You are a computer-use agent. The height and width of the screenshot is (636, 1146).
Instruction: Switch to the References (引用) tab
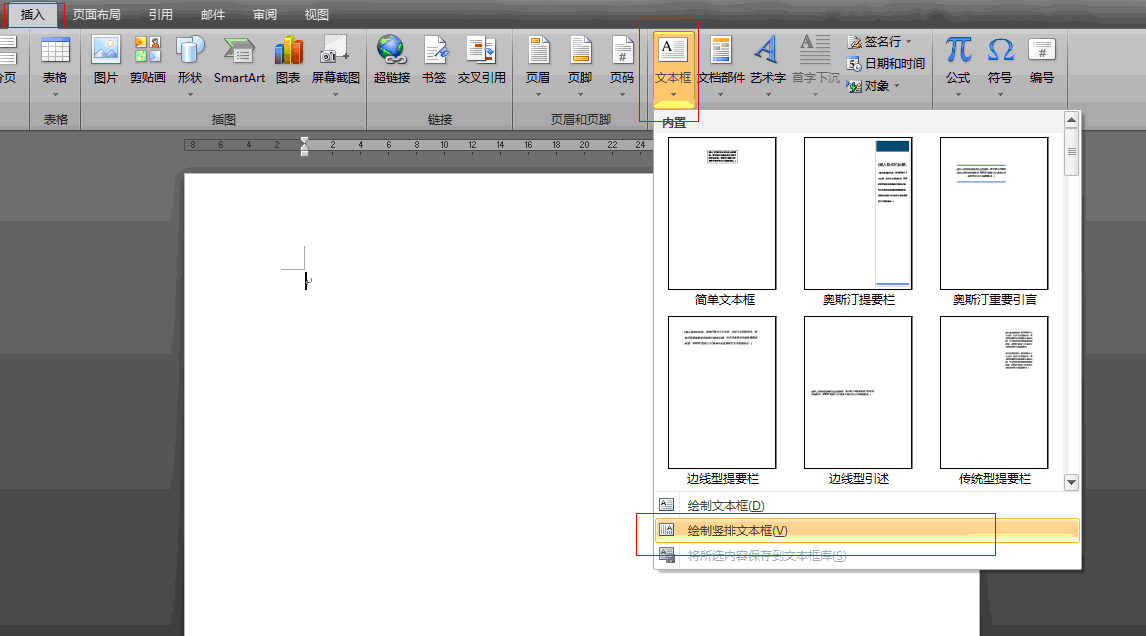(161, 15)
